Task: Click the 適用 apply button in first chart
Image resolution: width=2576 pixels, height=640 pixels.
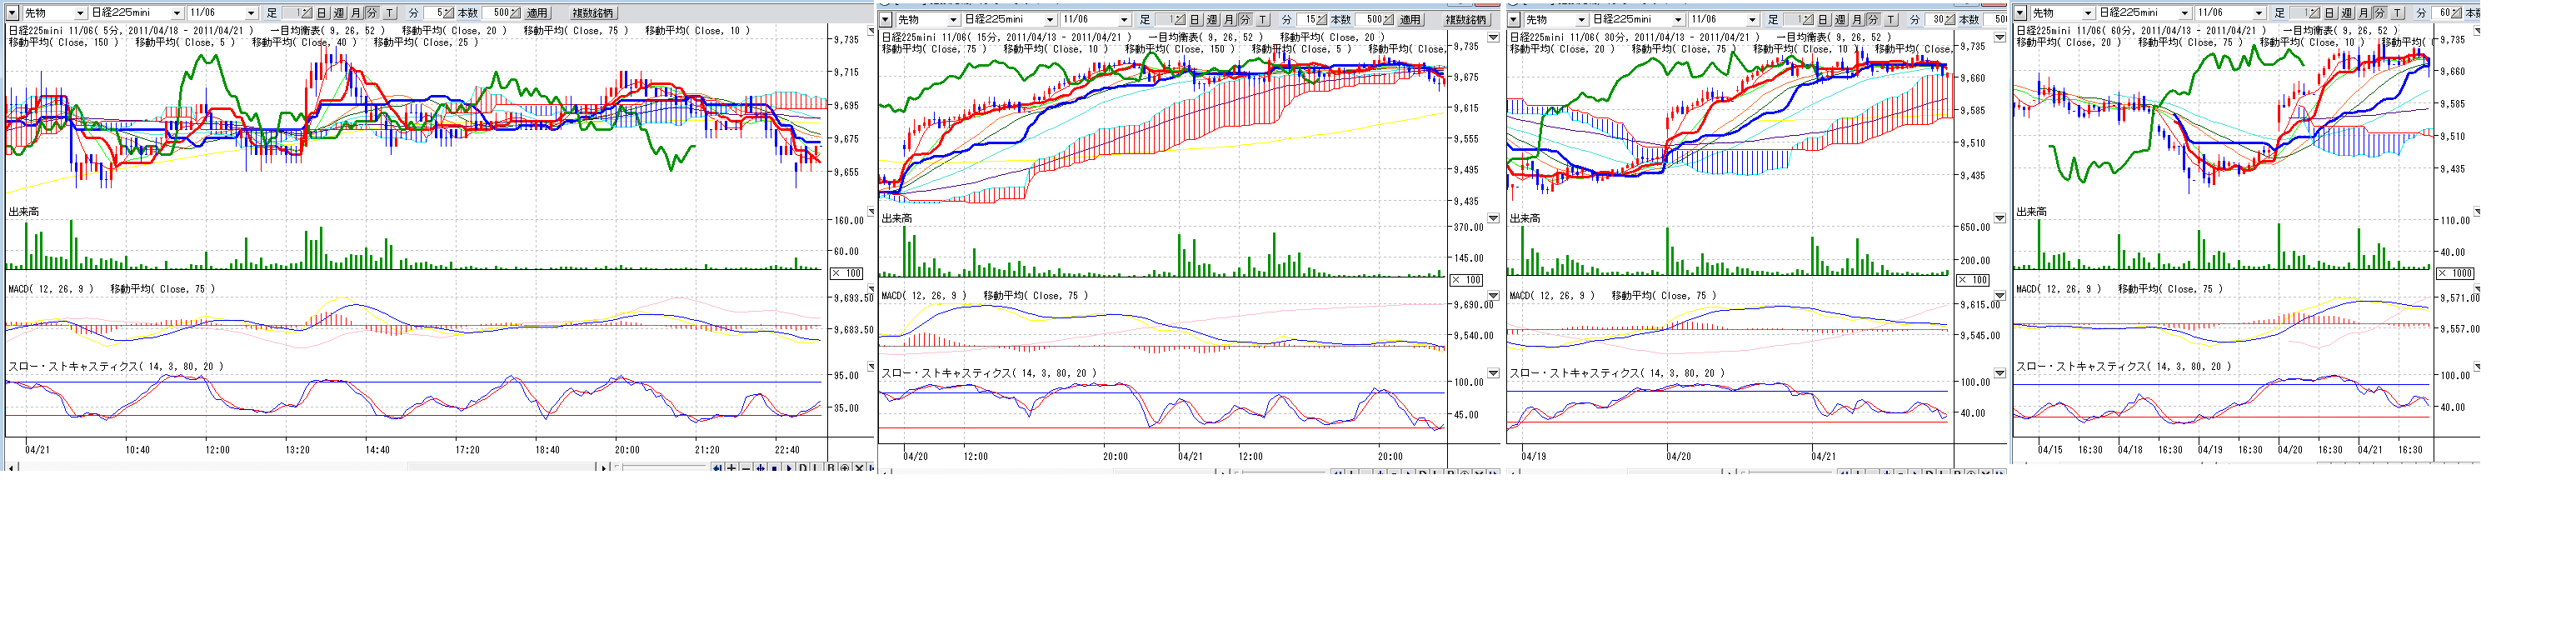Action: [x=537, y=13]
